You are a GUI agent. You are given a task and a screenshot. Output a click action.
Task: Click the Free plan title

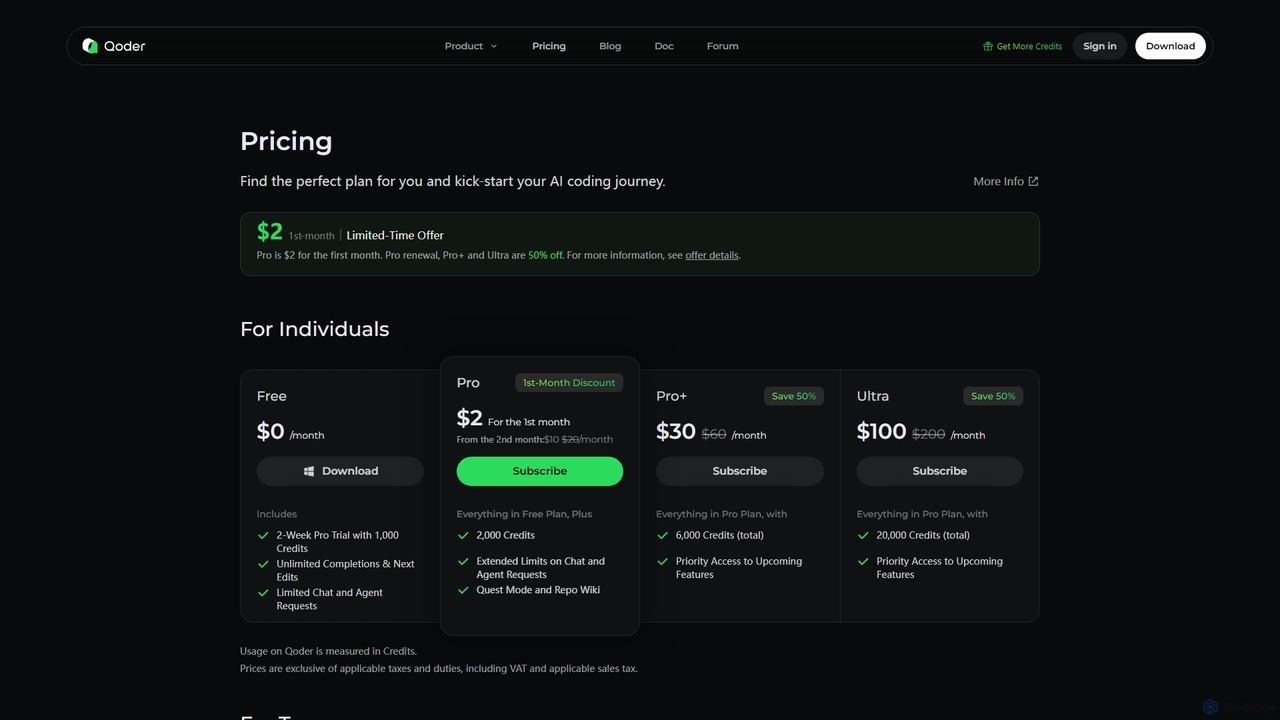click(x=272, y=396)
